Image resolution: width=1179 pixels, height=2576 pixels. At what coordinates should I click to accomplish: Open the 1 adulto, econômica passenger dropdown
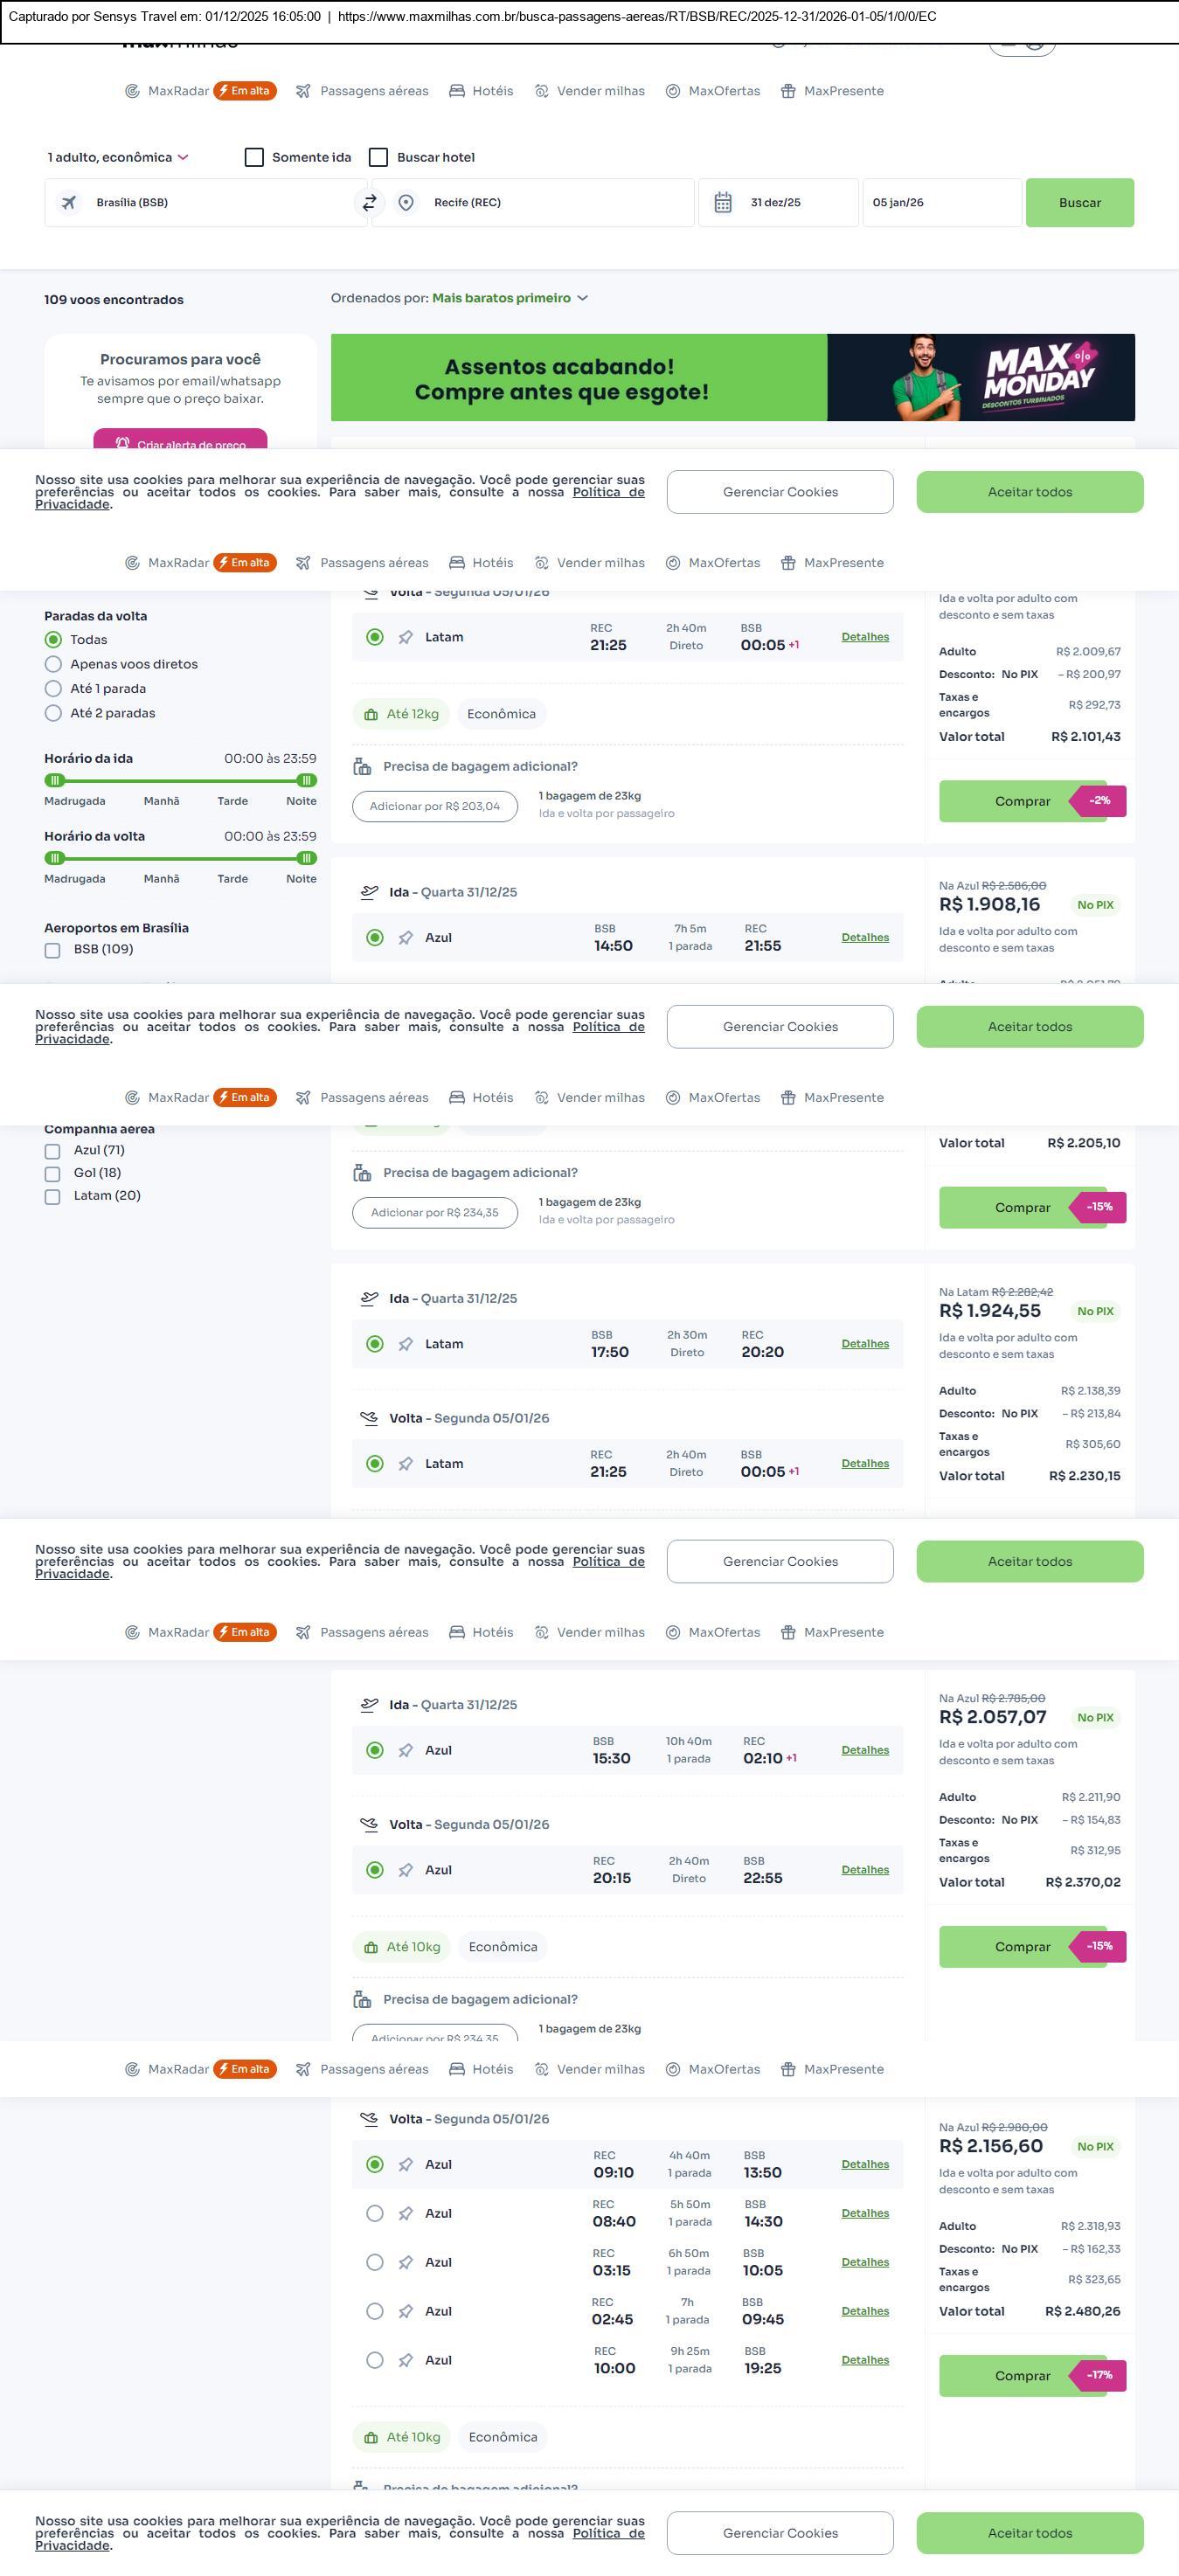click(x=118, y=157)
